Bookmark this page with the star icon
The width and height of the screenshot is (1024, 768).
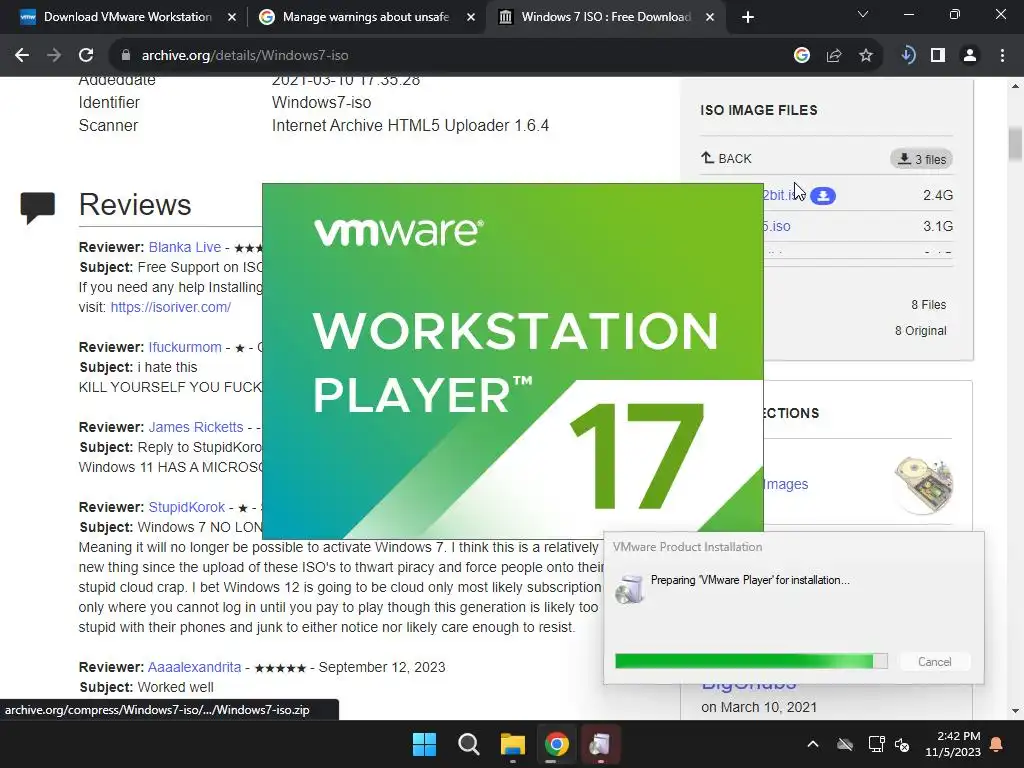tap(865, 56)
